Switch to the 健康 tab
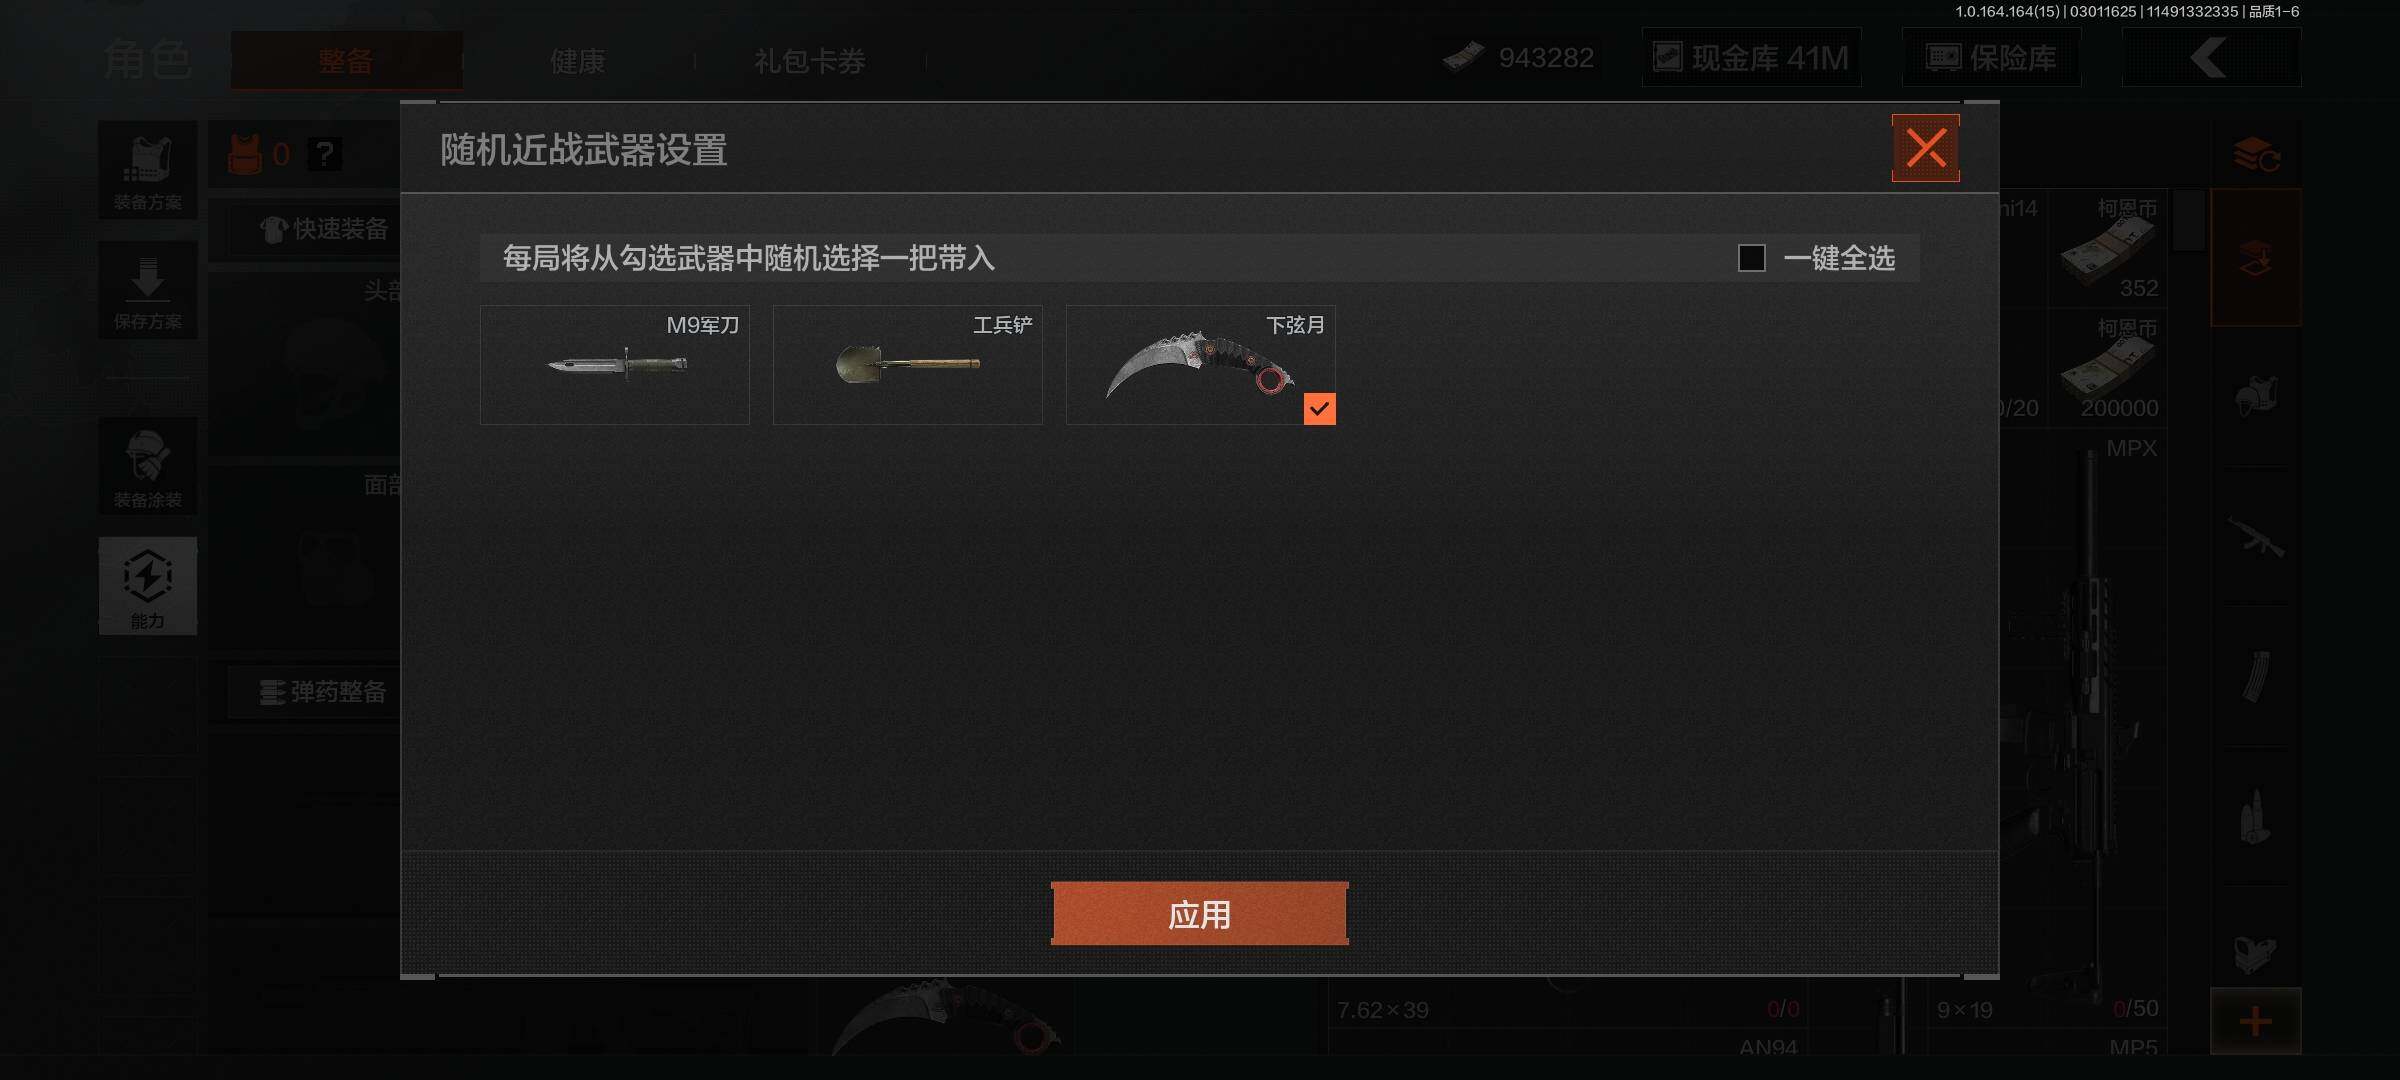Image resolution: width=2400 pixels, height=1080 pixels. pyautogui.click(x=578, y=61)
